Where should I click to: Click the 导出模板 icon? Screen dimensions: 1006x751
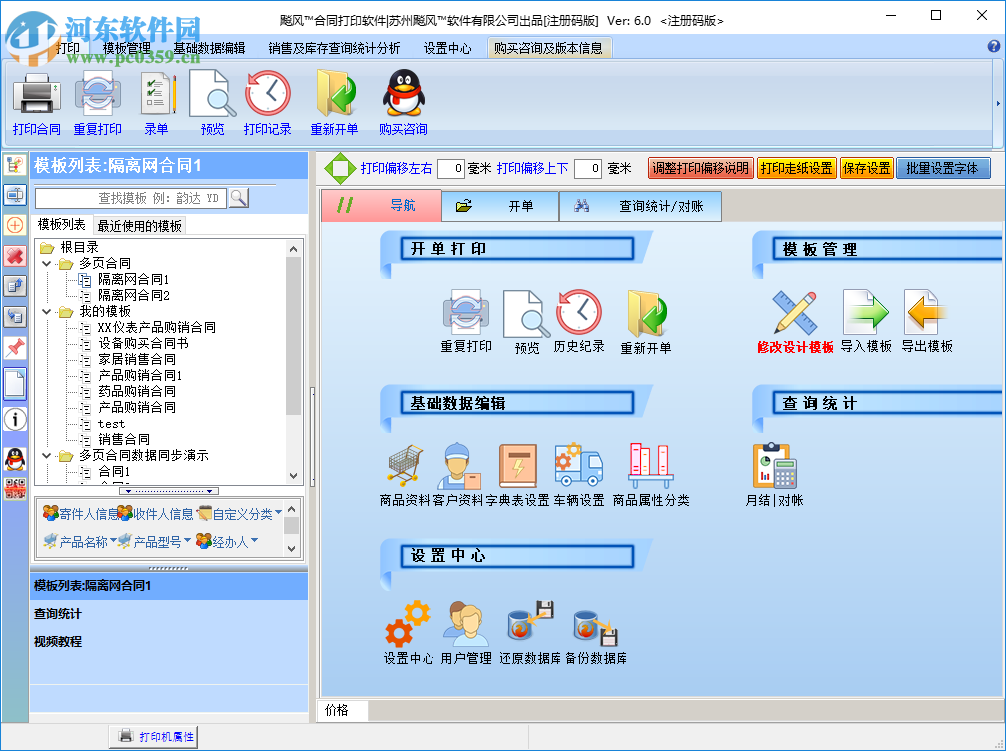pyautogui.click(x=926, y=312)
